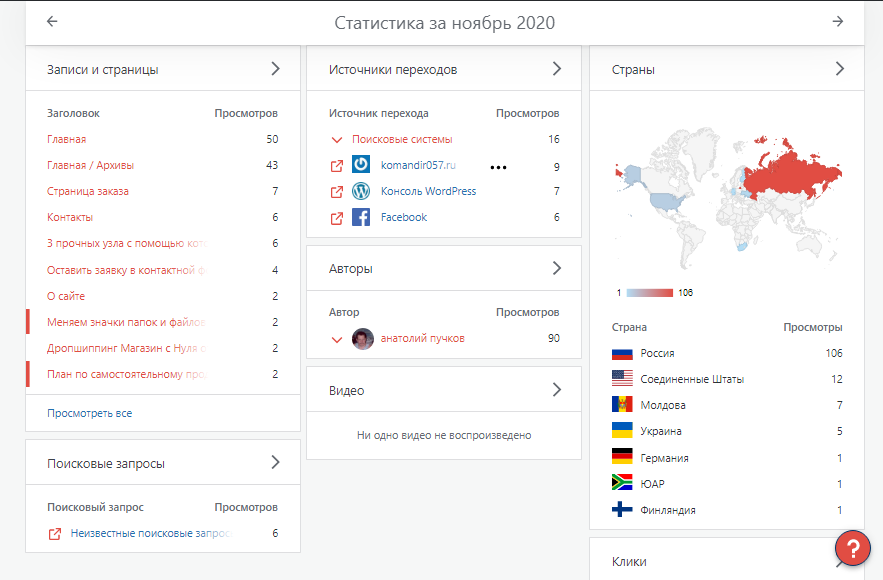Click author avatar of анатолий пучков
Viewport: 883px width, 580px height.
click(x=363, y=339)
